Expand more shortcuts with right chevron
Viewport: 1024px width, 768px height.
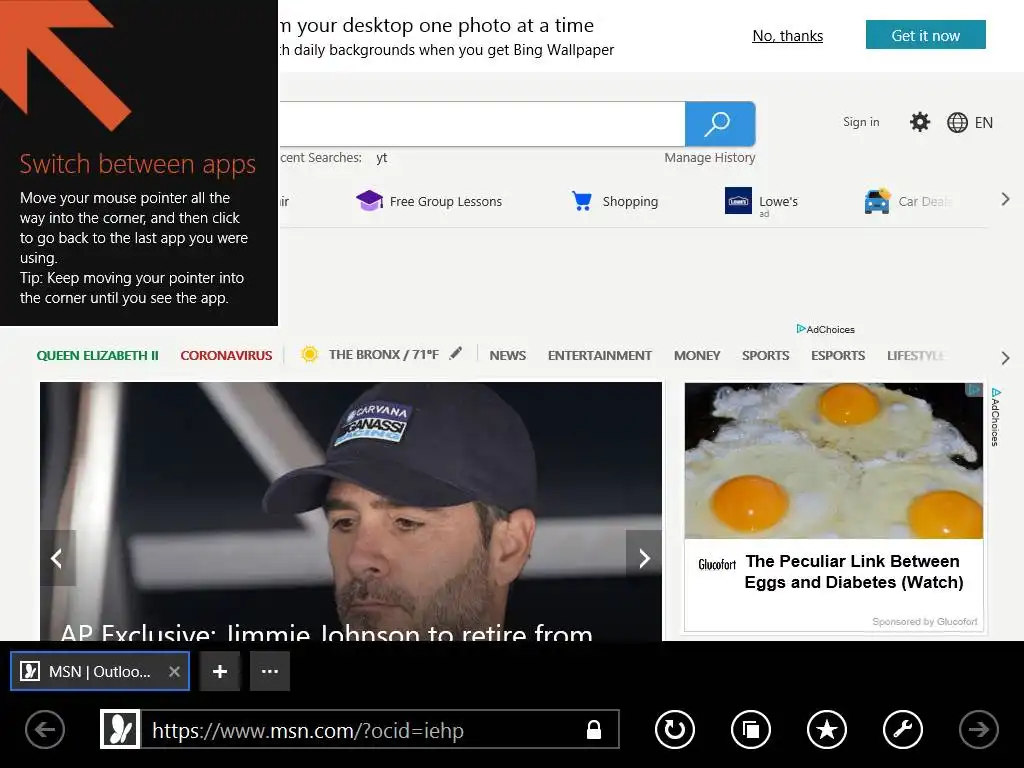[1006, 200]
